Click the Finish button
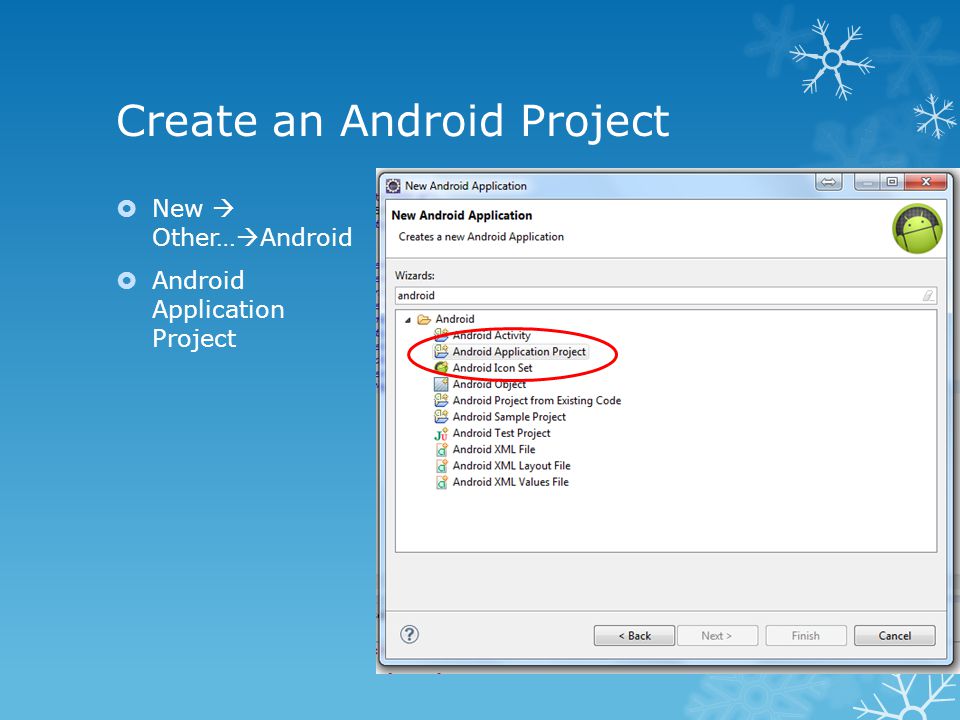The image size is (960, 720). (x=806, y=636)
